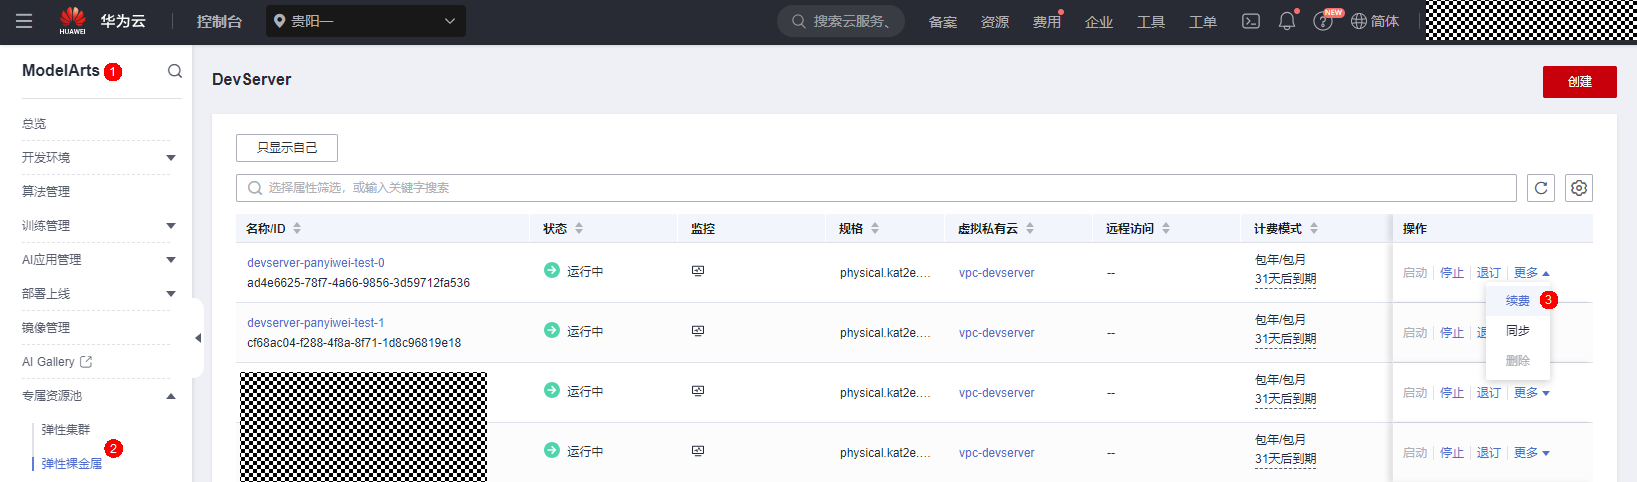Image resolution: width=1637 pixels, height=482 pixels.
Task: Open the devserver-panyiwei-test-1 link
Action: (316, 323)
